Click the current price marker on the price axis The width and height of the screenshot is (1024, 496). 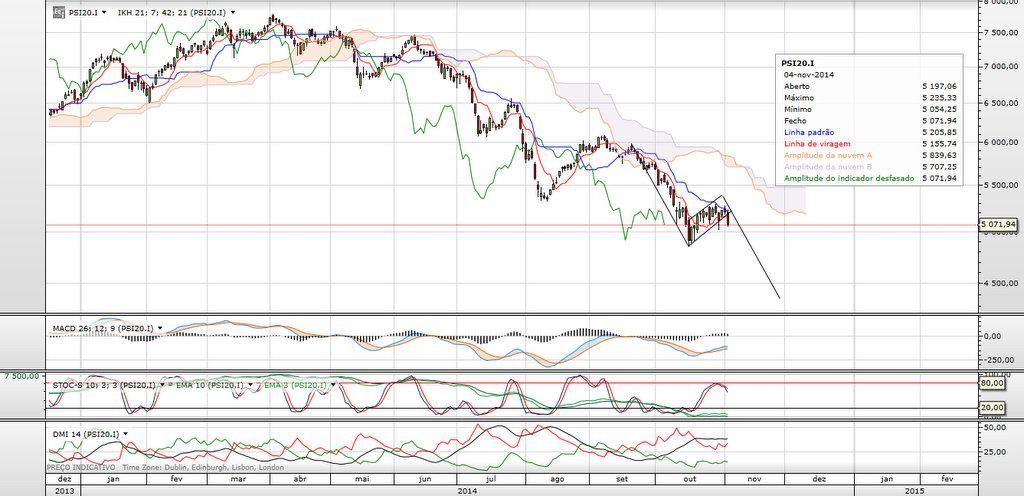click(999, 225)
